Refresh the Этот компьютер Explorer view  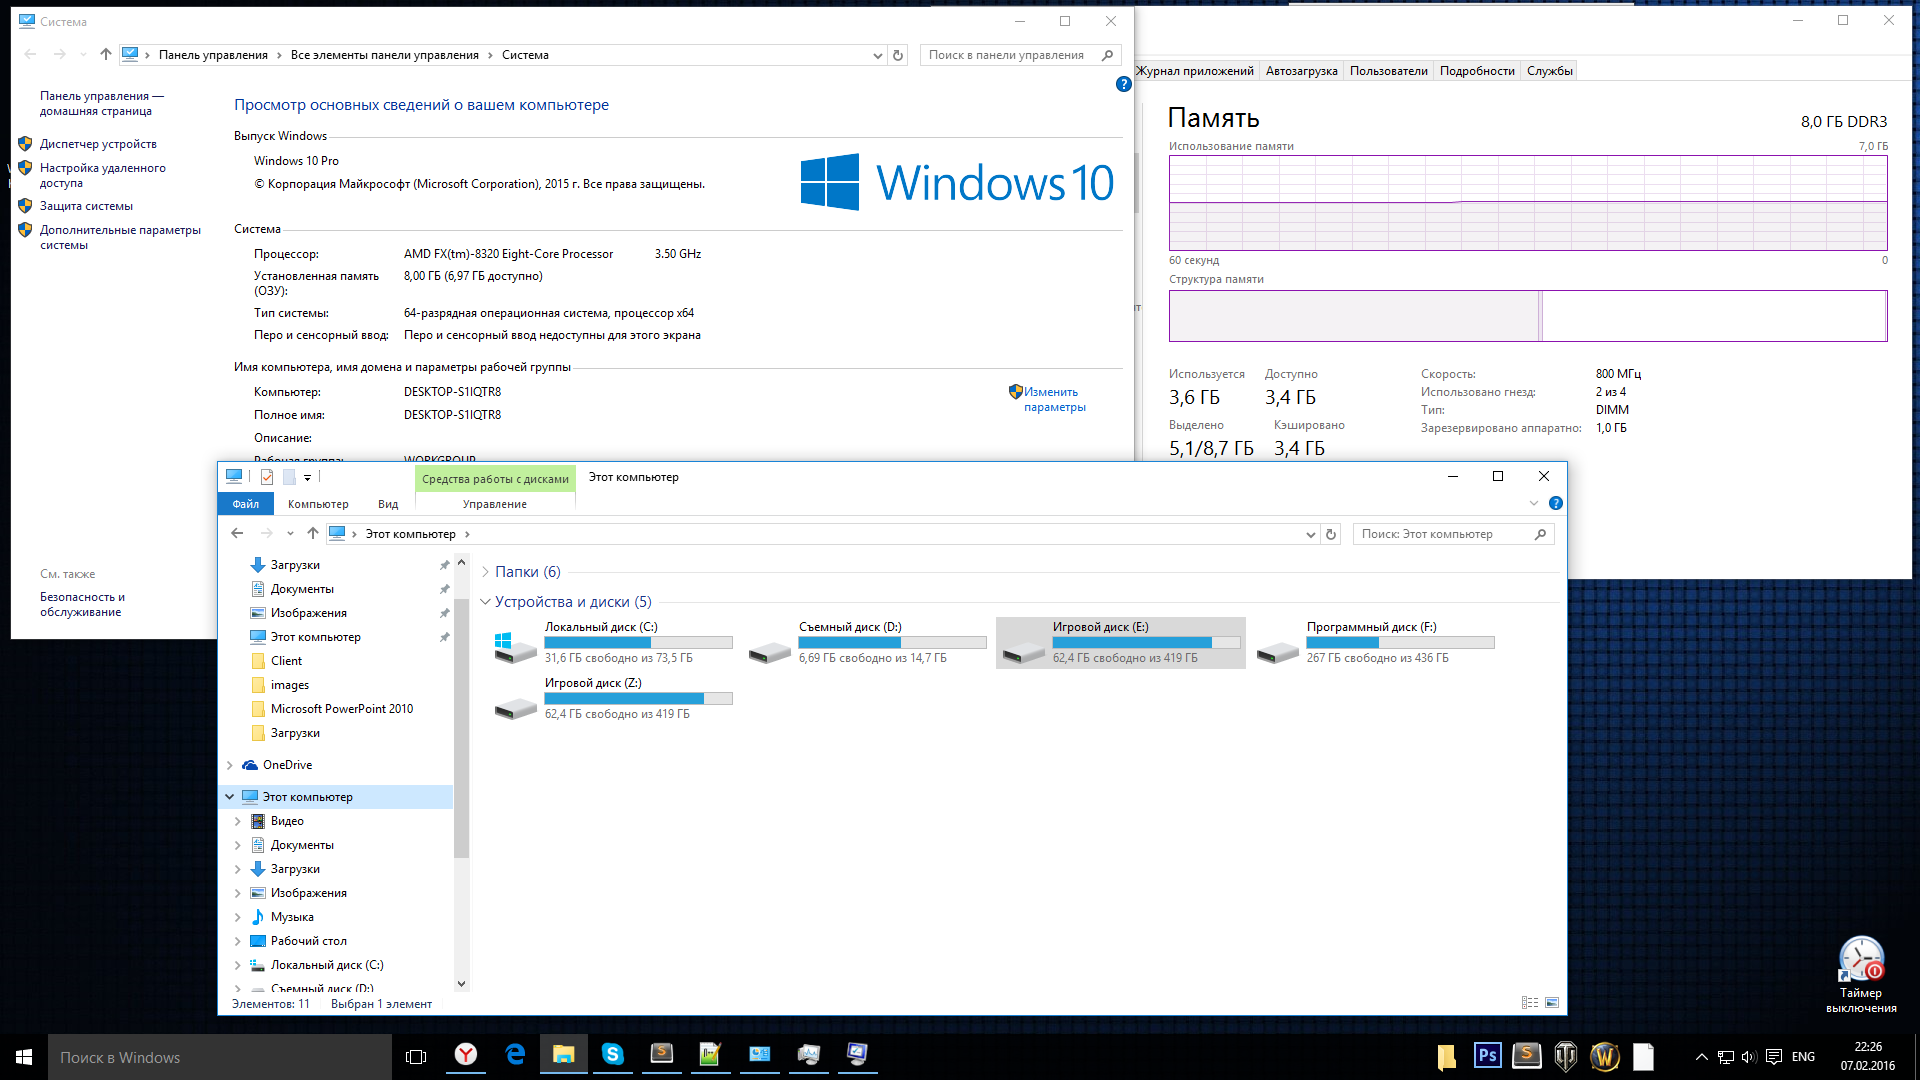tap(1331, 534)
